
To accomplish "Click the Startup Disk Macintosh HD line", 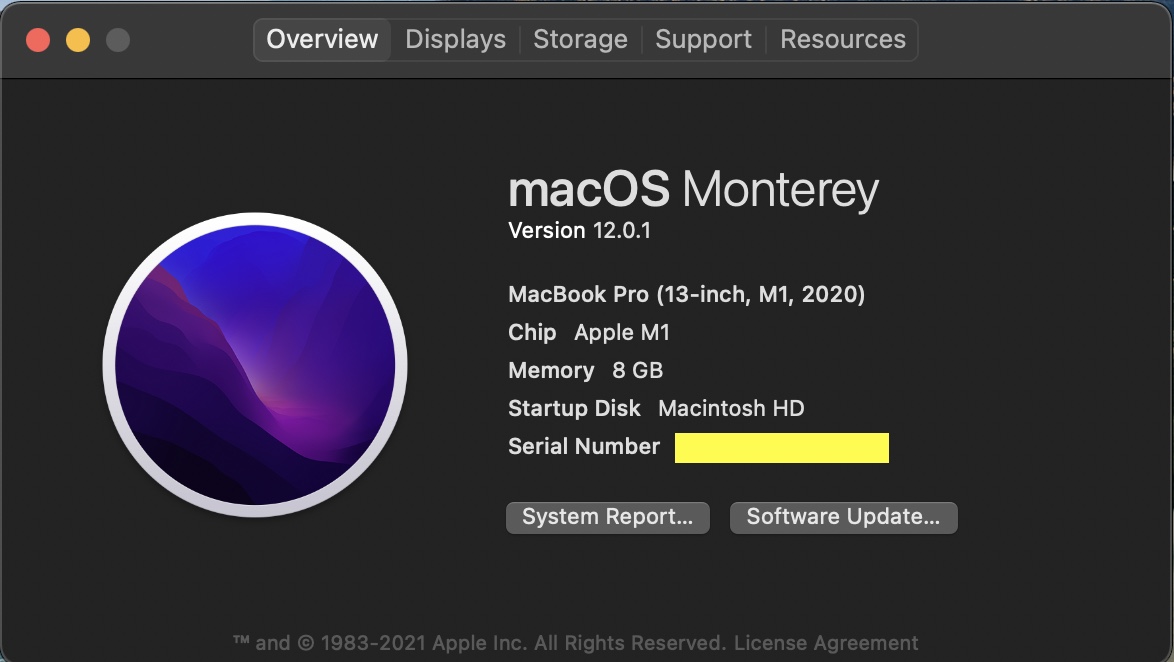I will tap(656, 408).
